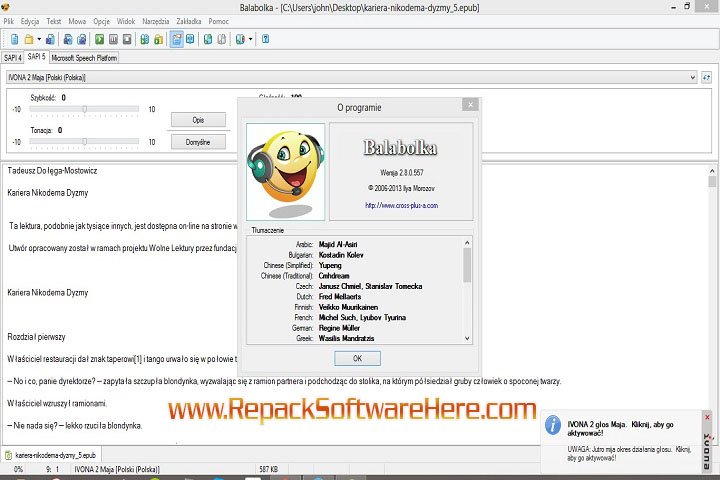Close the IVONA notification with red X

tap(707, 417)
